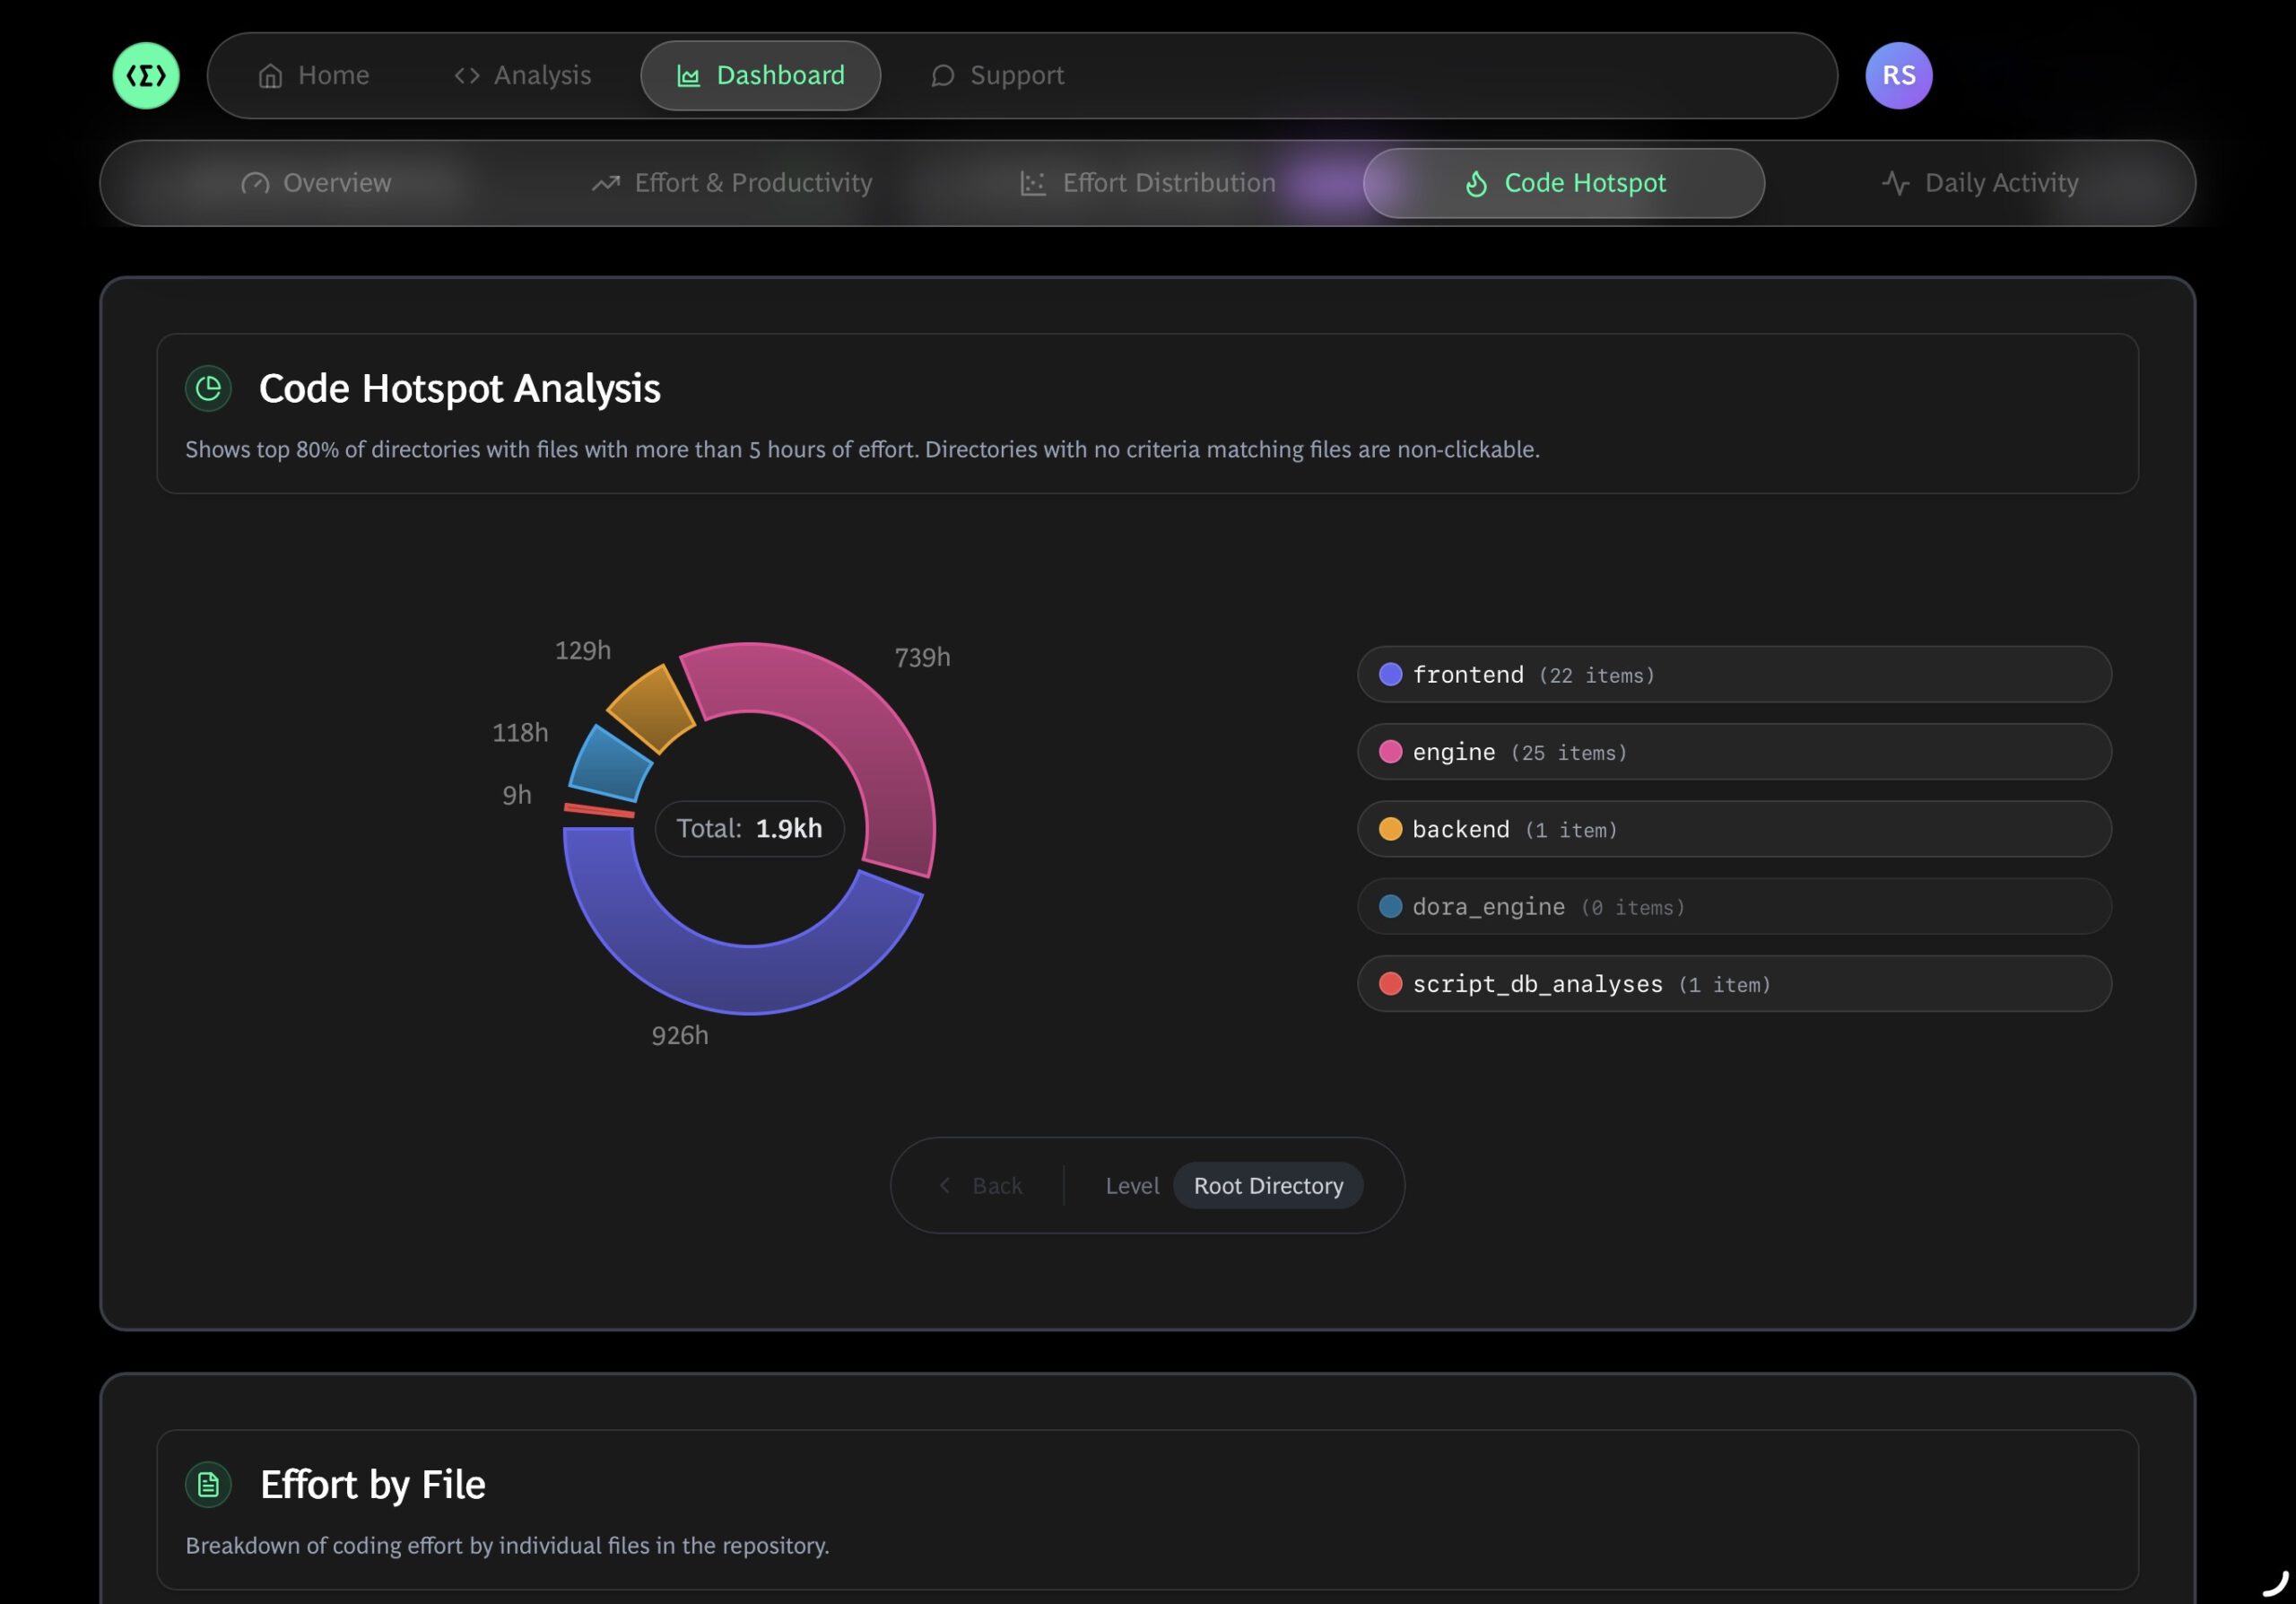
Task: Click the chat bubble icon beside Support
Action: [942, 76]
